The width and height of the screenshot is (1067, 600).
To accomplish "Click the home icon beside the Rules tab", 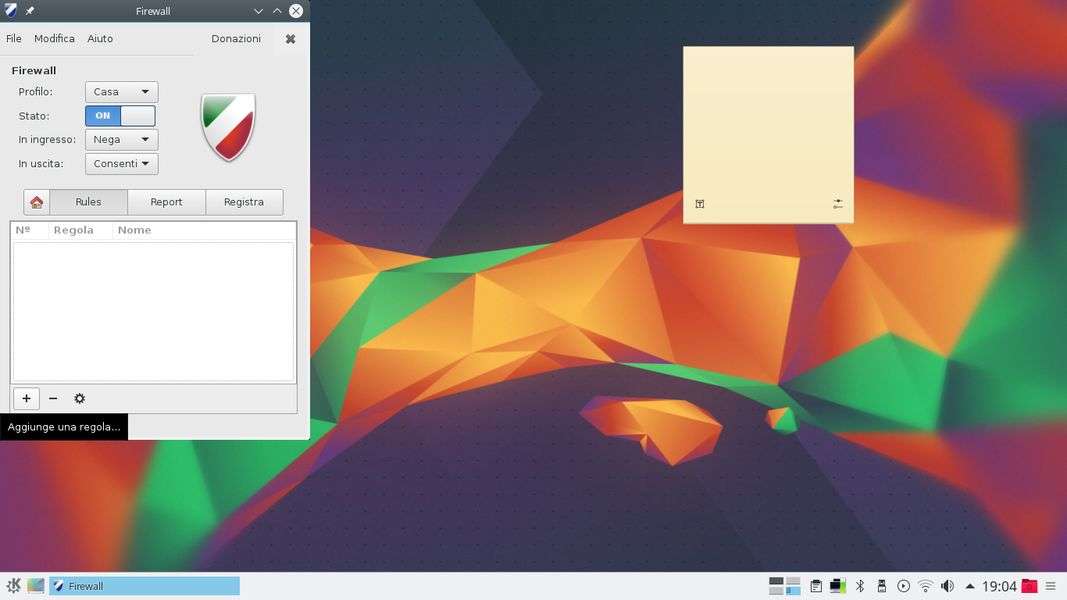I will [36, 202].
